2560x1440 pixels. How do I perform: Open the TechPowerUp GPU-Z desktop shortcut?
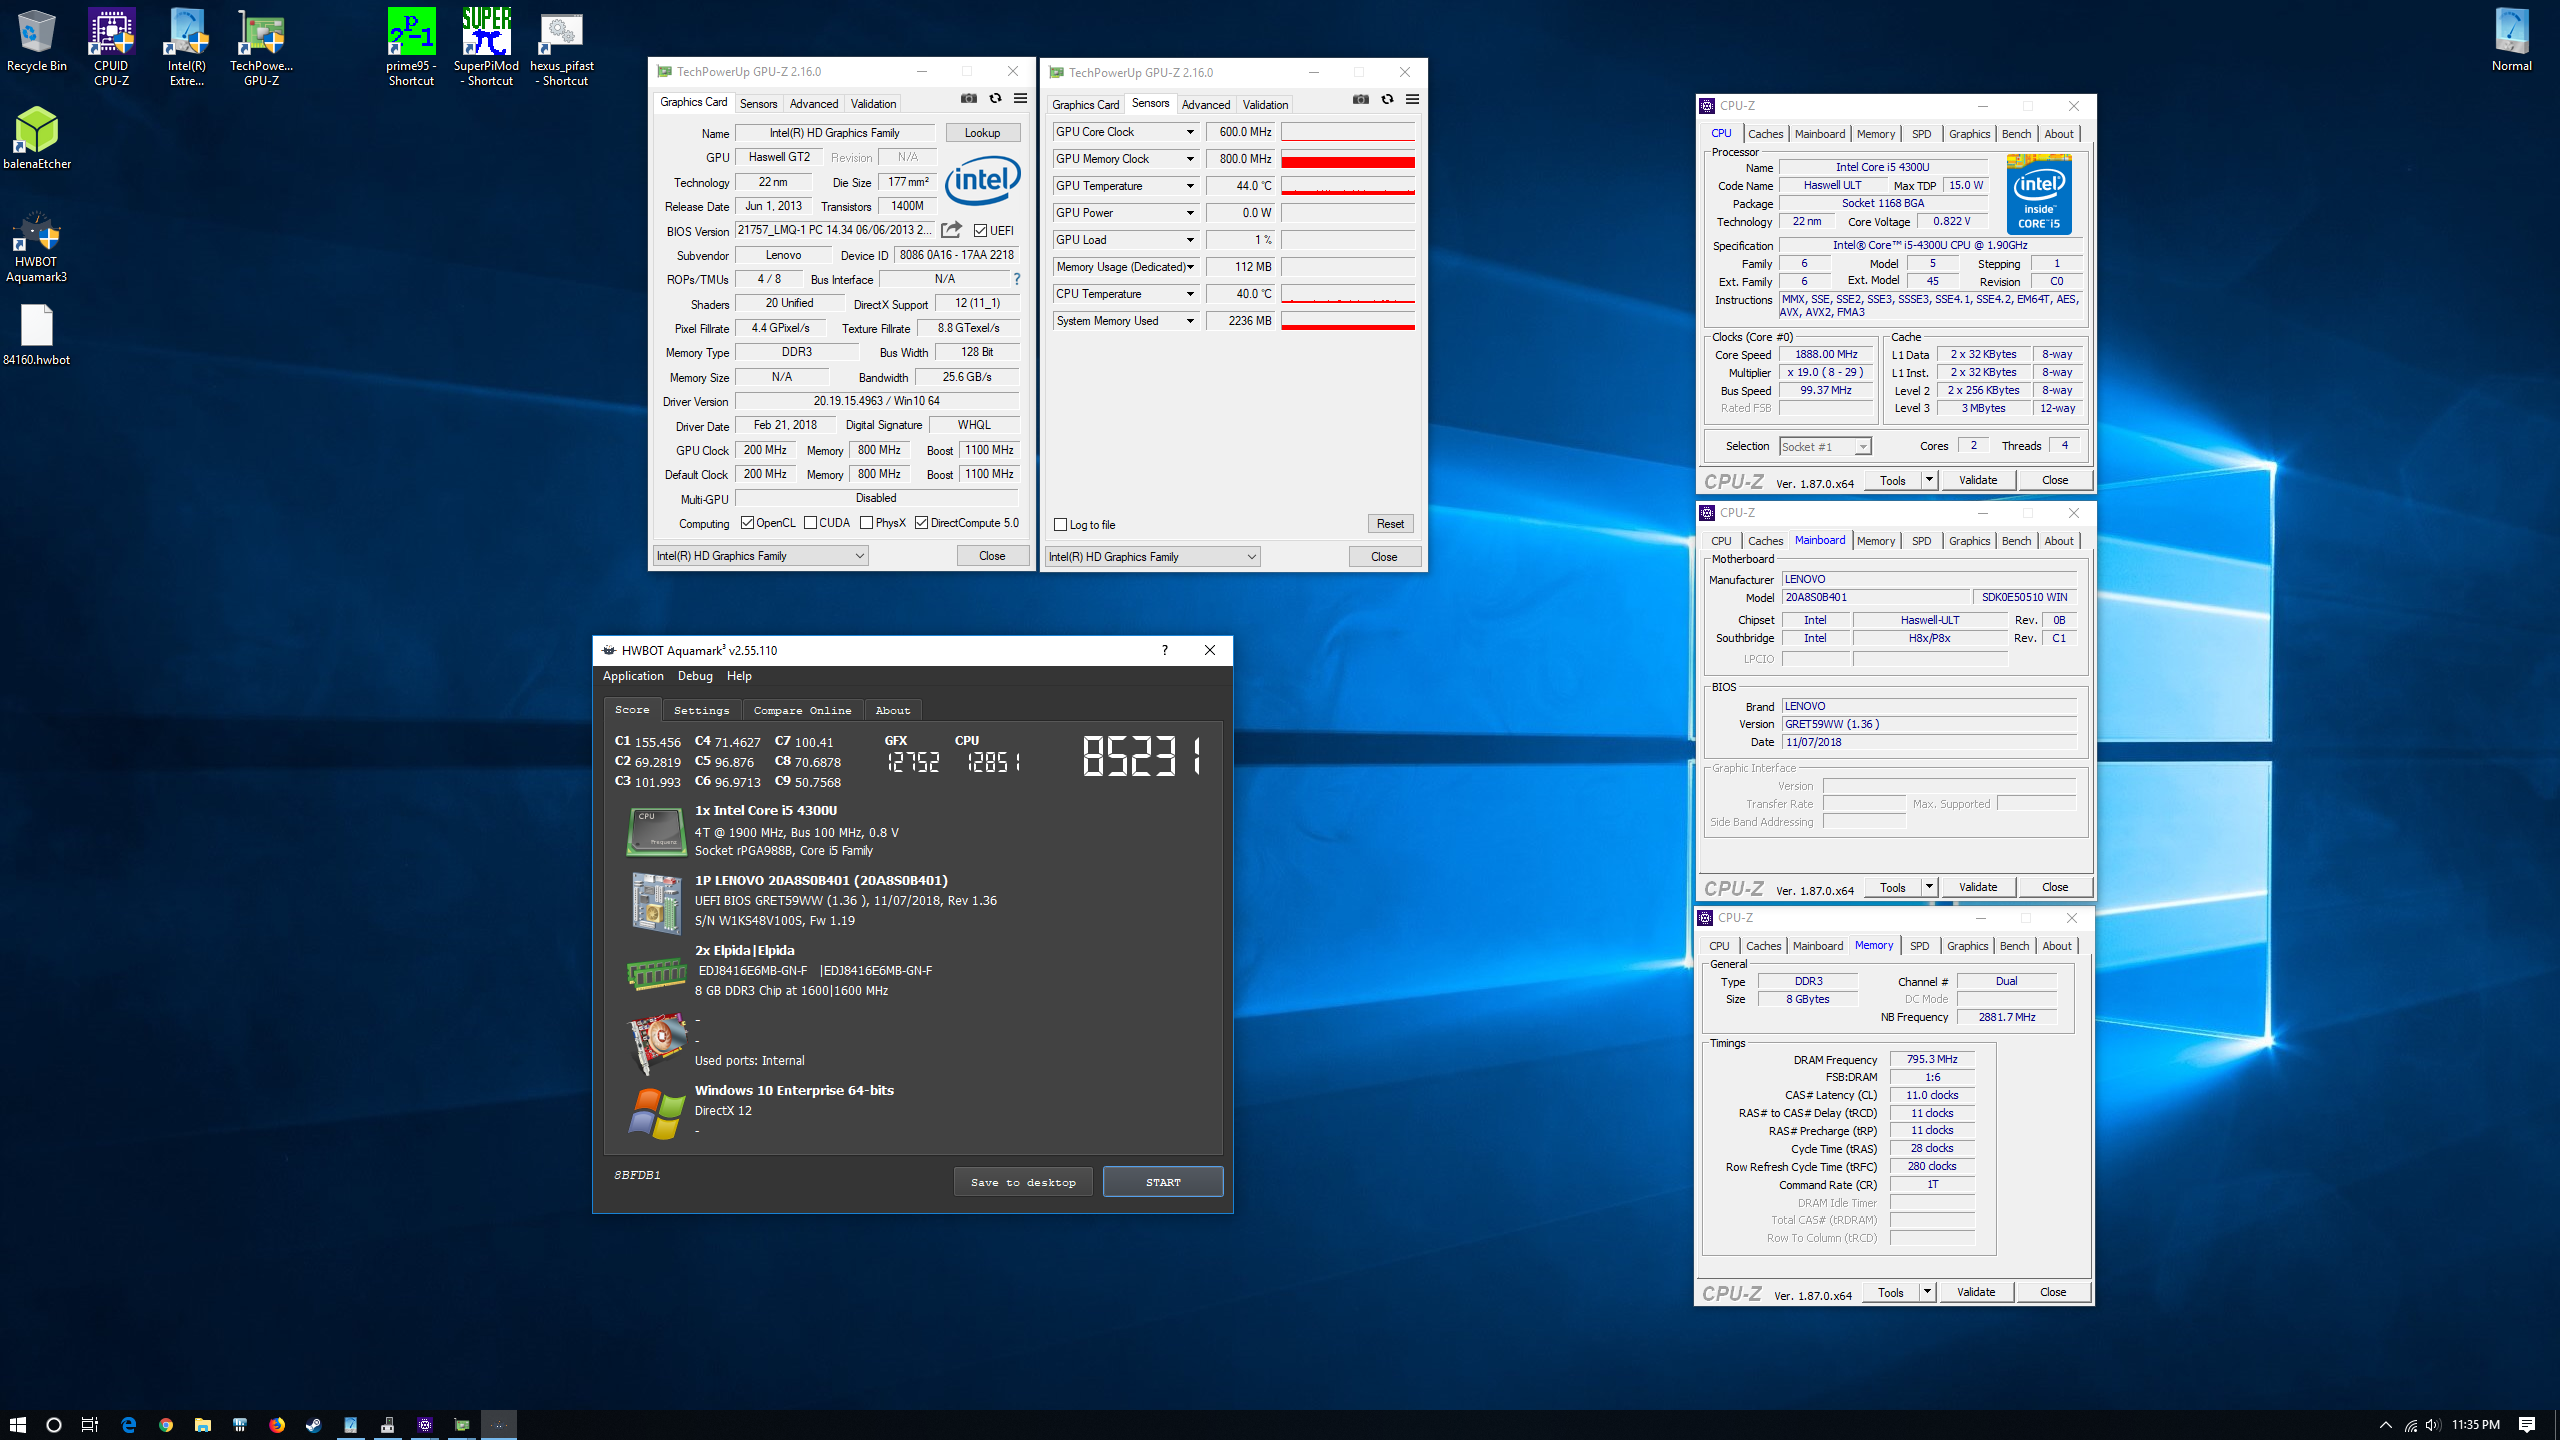click(261, 47)
